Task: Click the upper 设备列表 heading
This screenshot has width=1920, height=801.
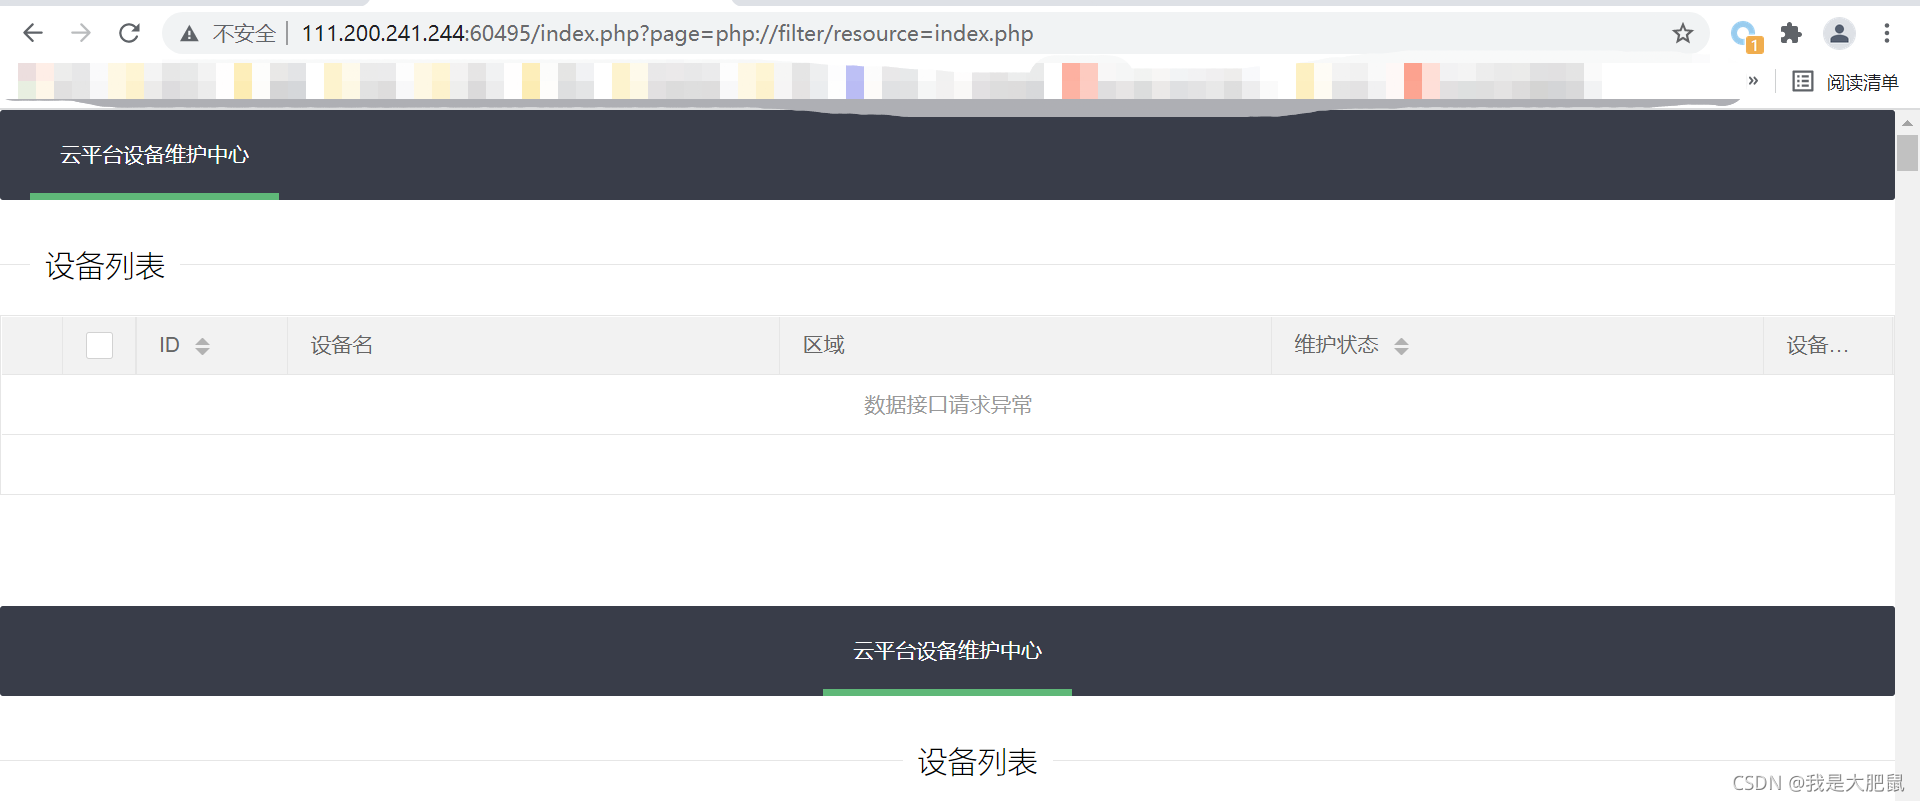Action: [105, 266]
